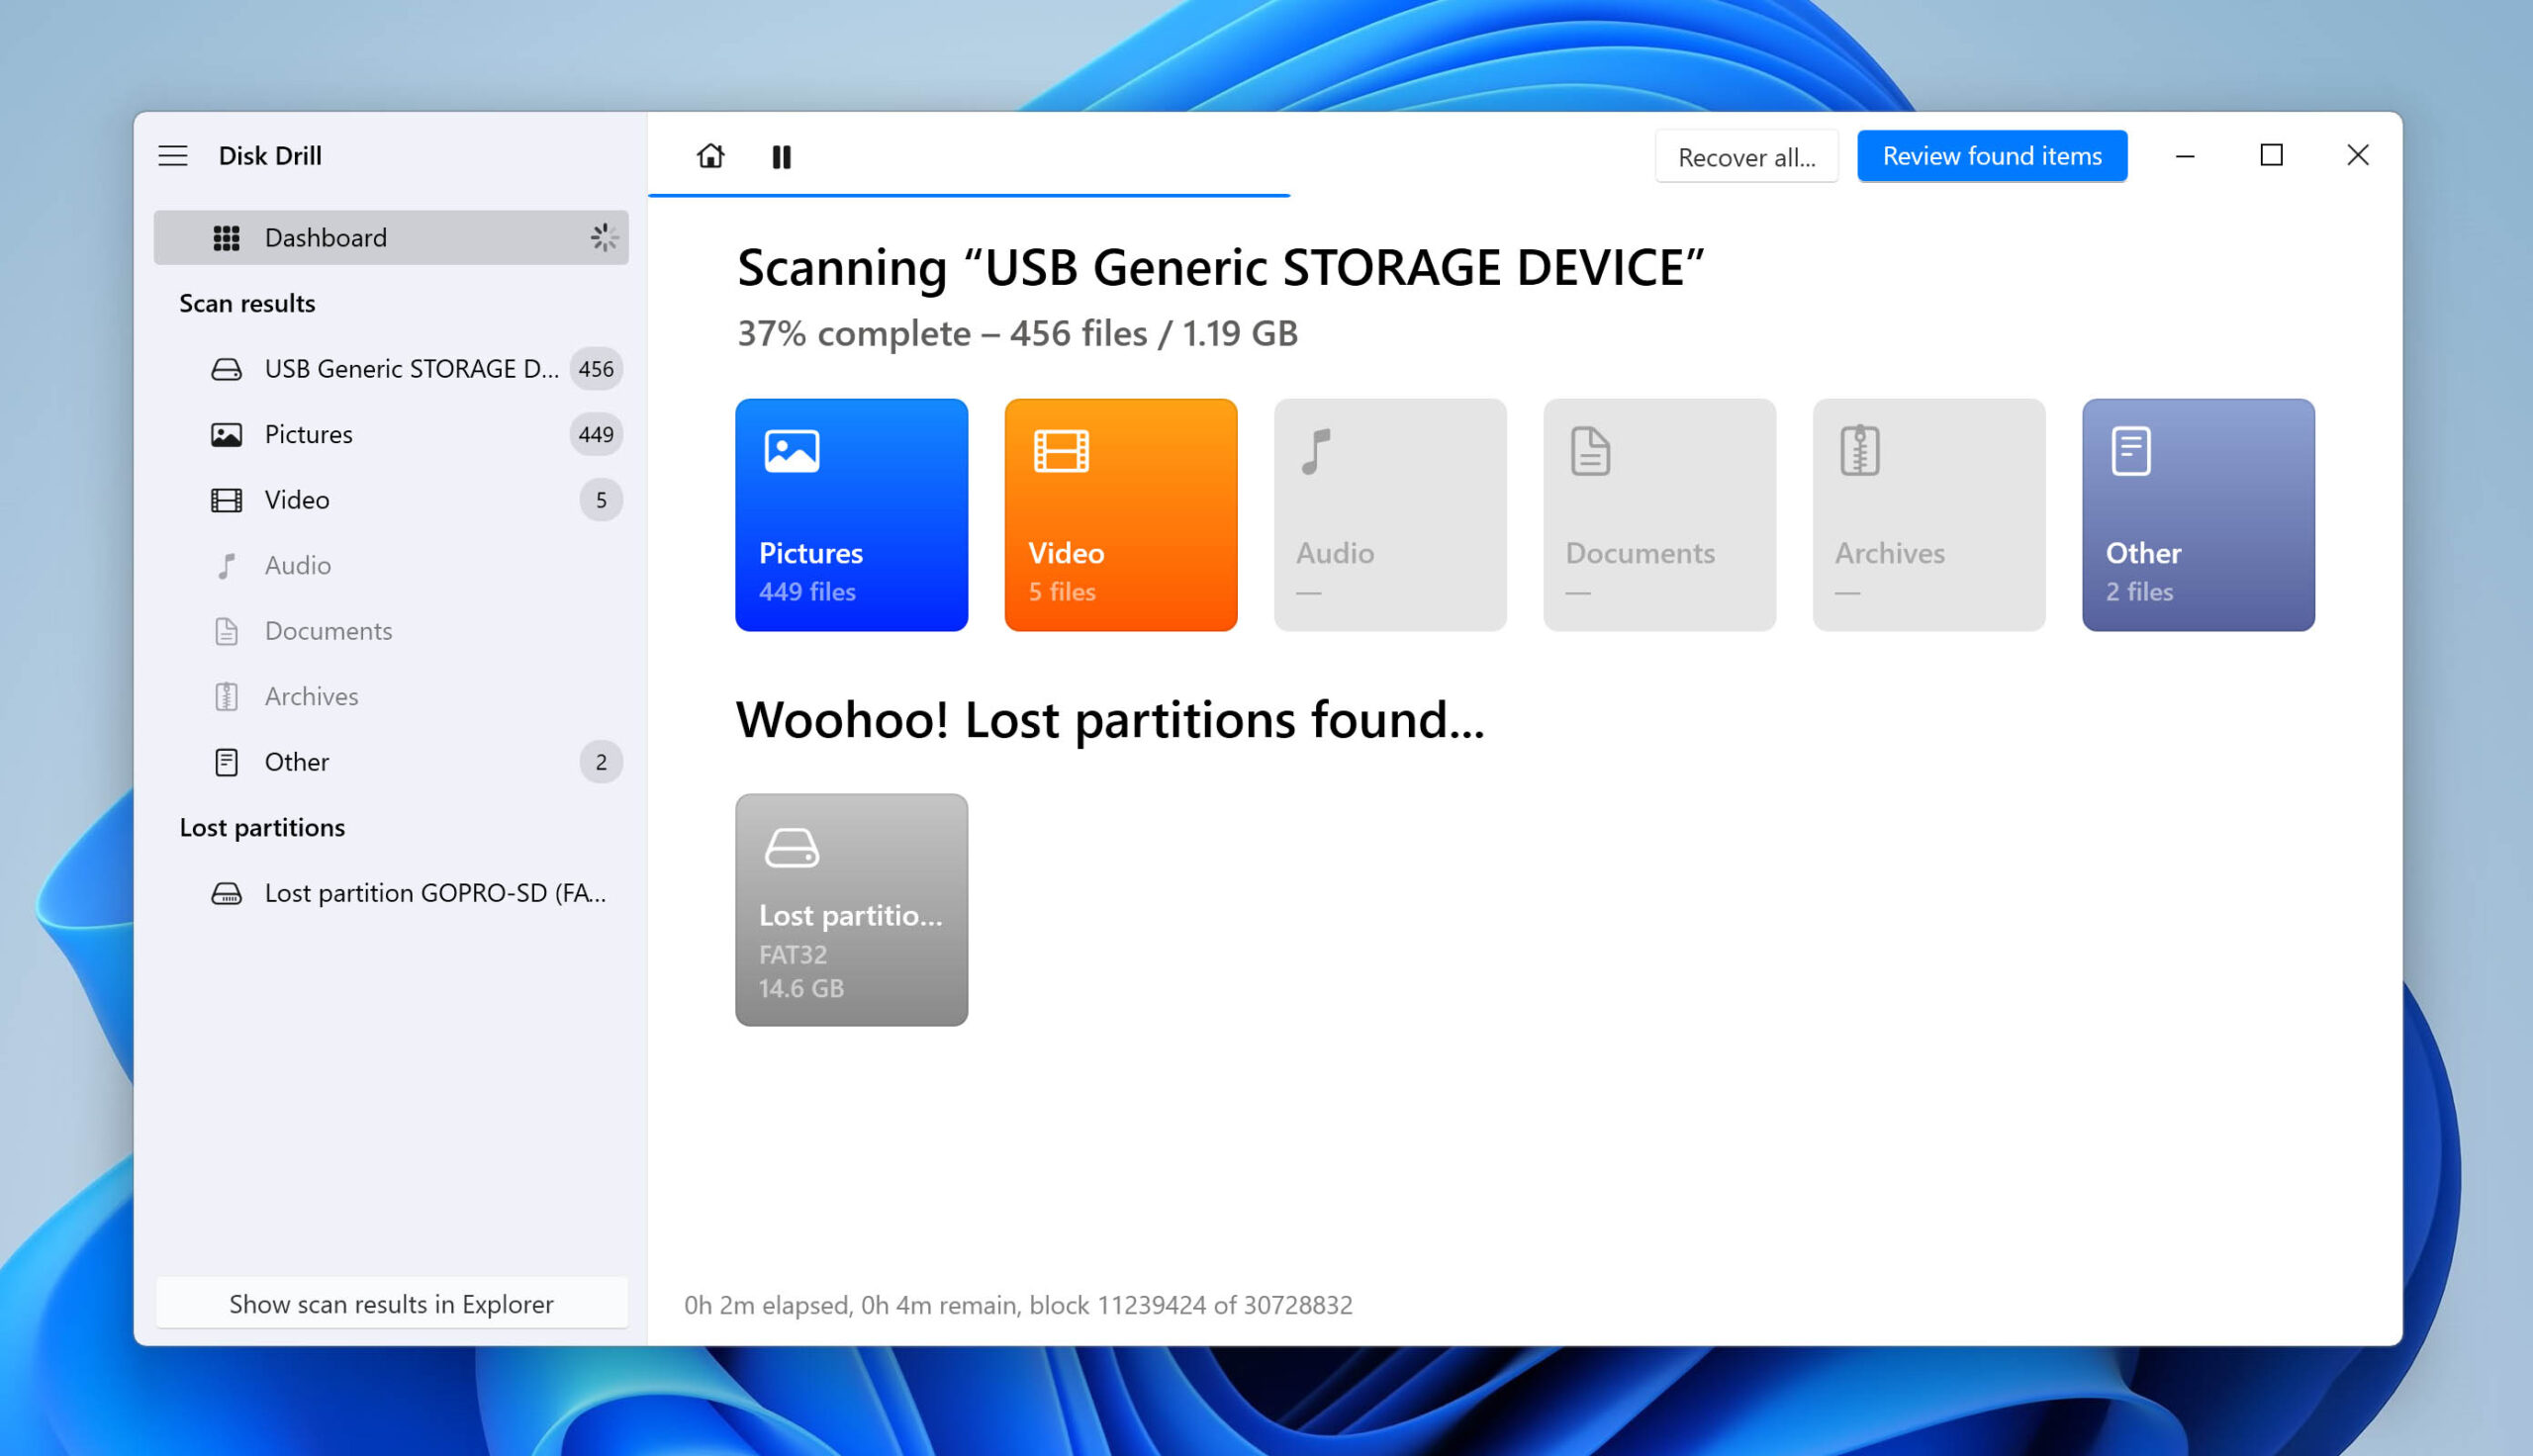This screenshot has width=2533, height=1456.
Task: Open the Lost partition FAT32 14.6 GB card
Action: click(851, 910)
